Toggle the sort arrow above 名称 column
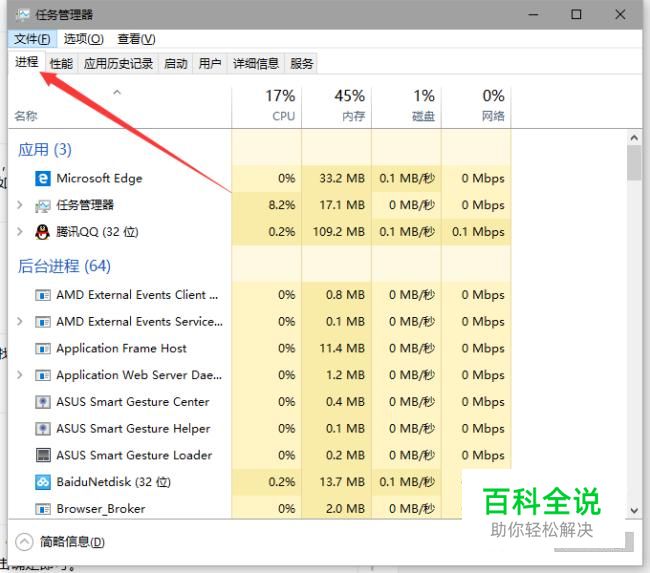This screenshot has height=573, width=650. click(x=117, y=92)
